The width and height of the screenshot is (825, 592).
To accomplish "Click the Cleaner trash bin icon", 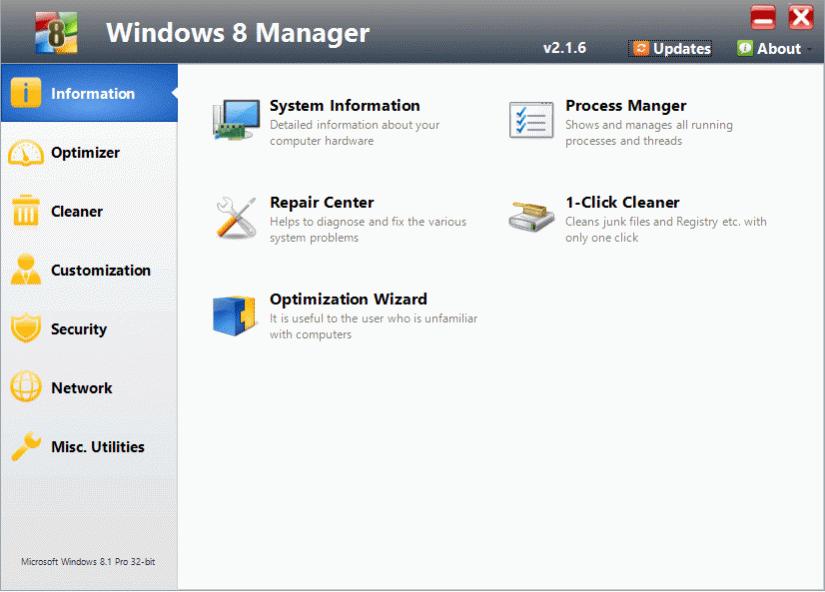I will (25, 211).
